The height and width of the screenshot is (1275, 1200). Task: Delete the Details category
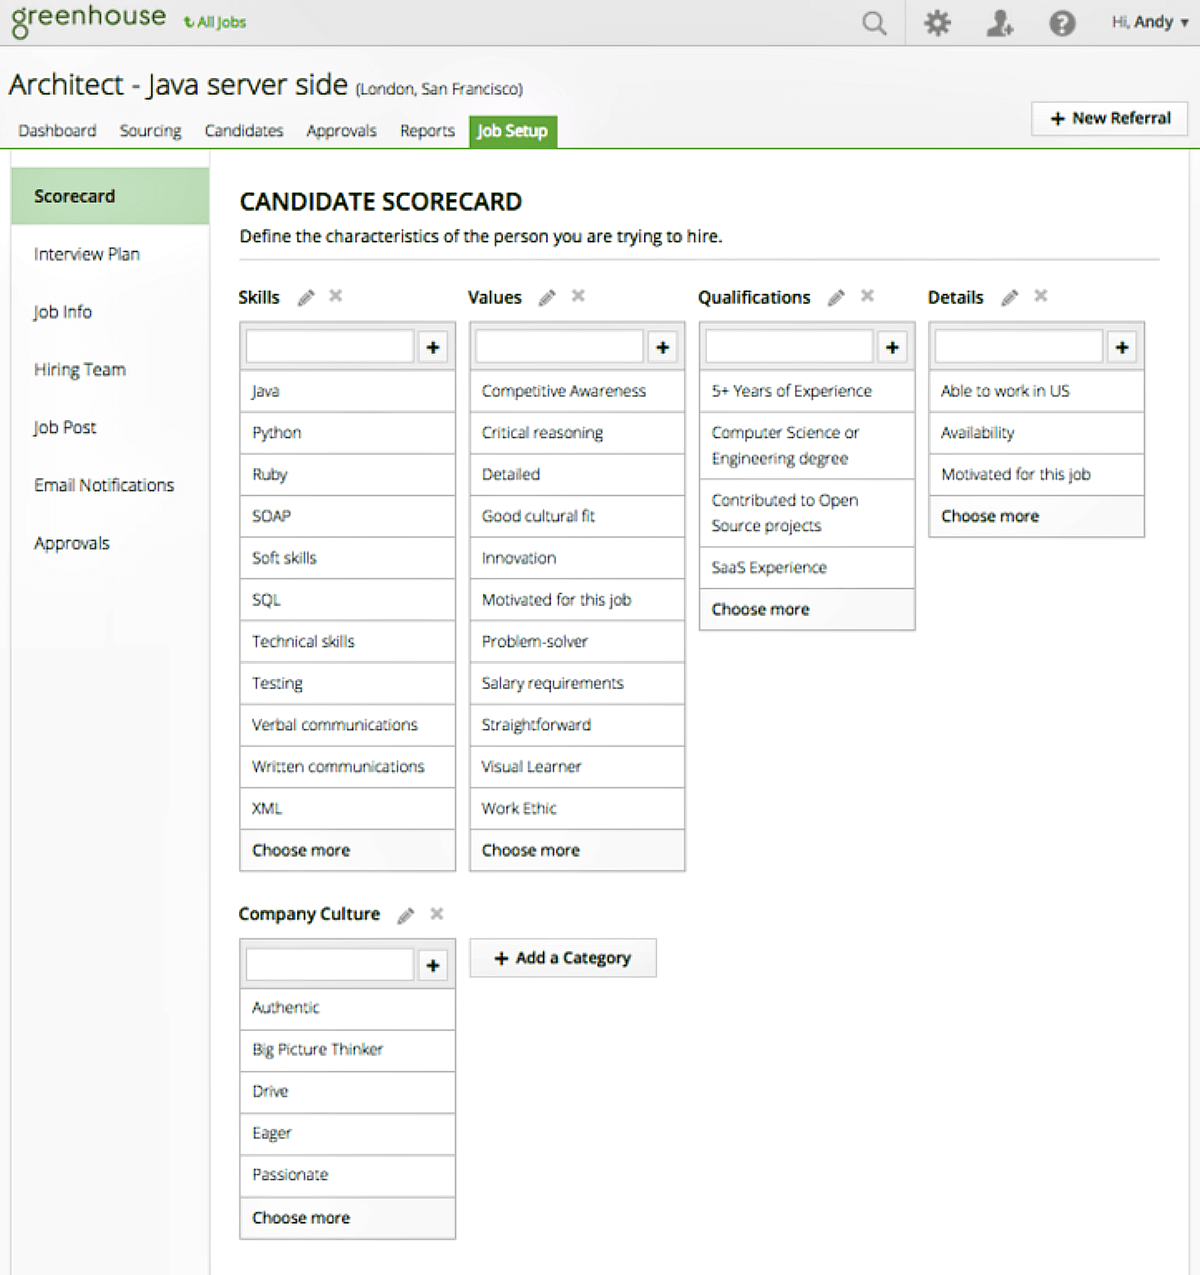[x=1040, y=296]
